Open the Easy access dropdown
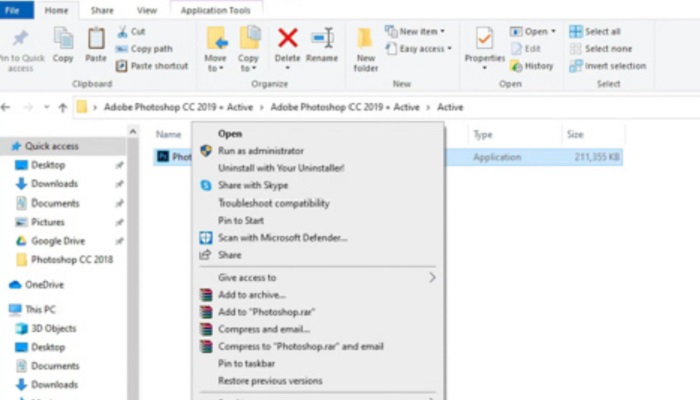This screenshot has width=700, height=400. [419, 49]
